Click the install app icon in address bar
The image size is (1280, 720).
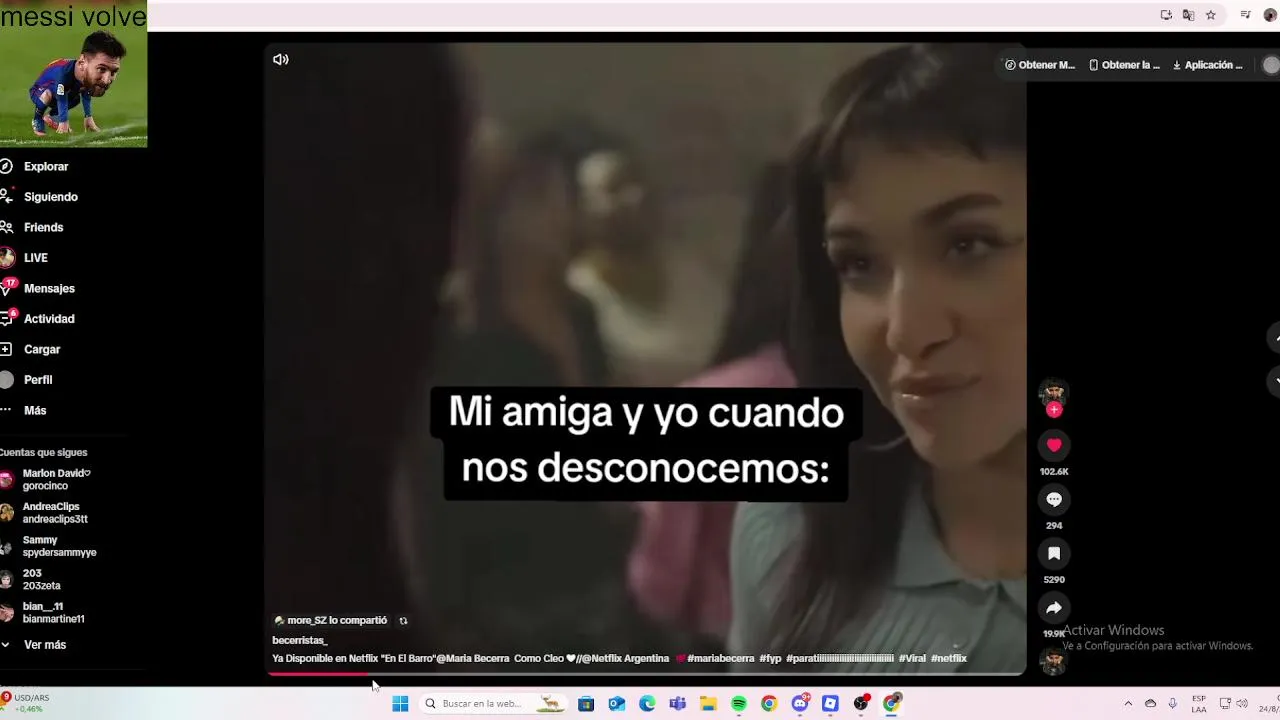[1166, 15]
